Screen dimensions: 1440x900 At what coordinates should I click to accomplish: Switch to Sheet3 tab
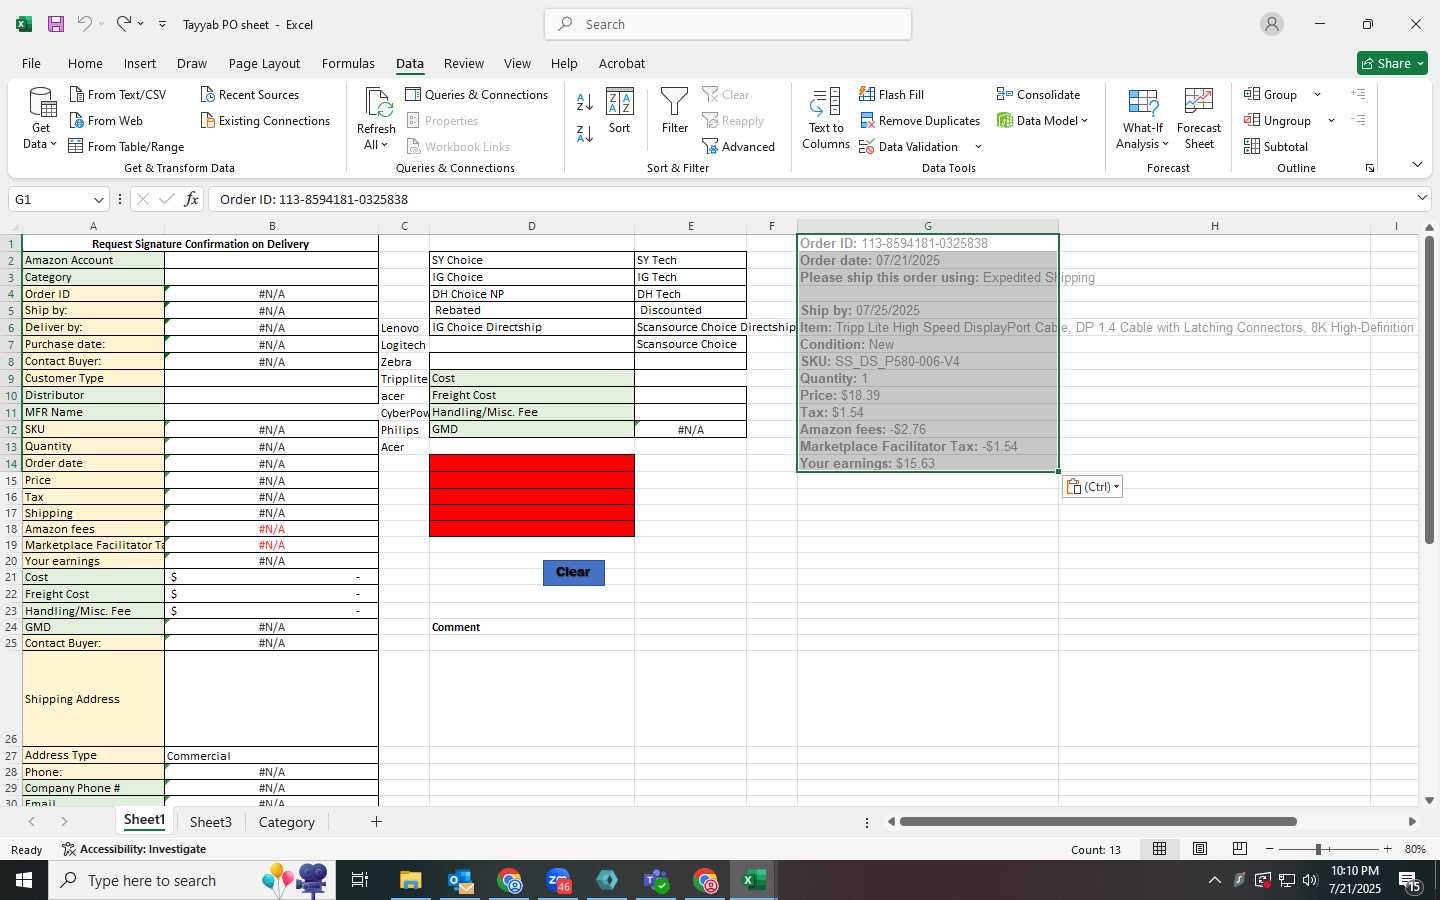pyautogui.click(x=211, y=822)
